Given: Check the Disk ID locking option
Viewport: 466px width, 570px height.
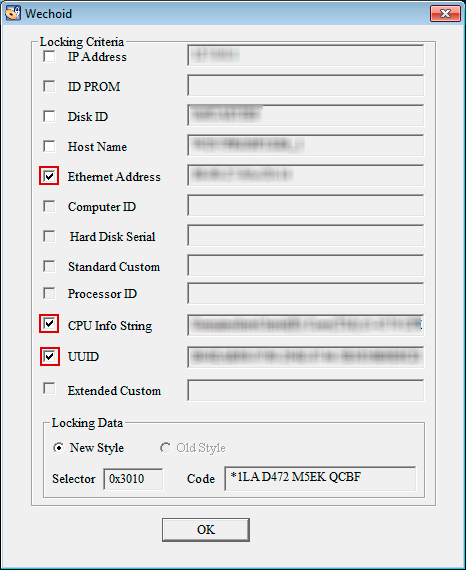Looking at the screenshot, I should [x=49, y=116].
